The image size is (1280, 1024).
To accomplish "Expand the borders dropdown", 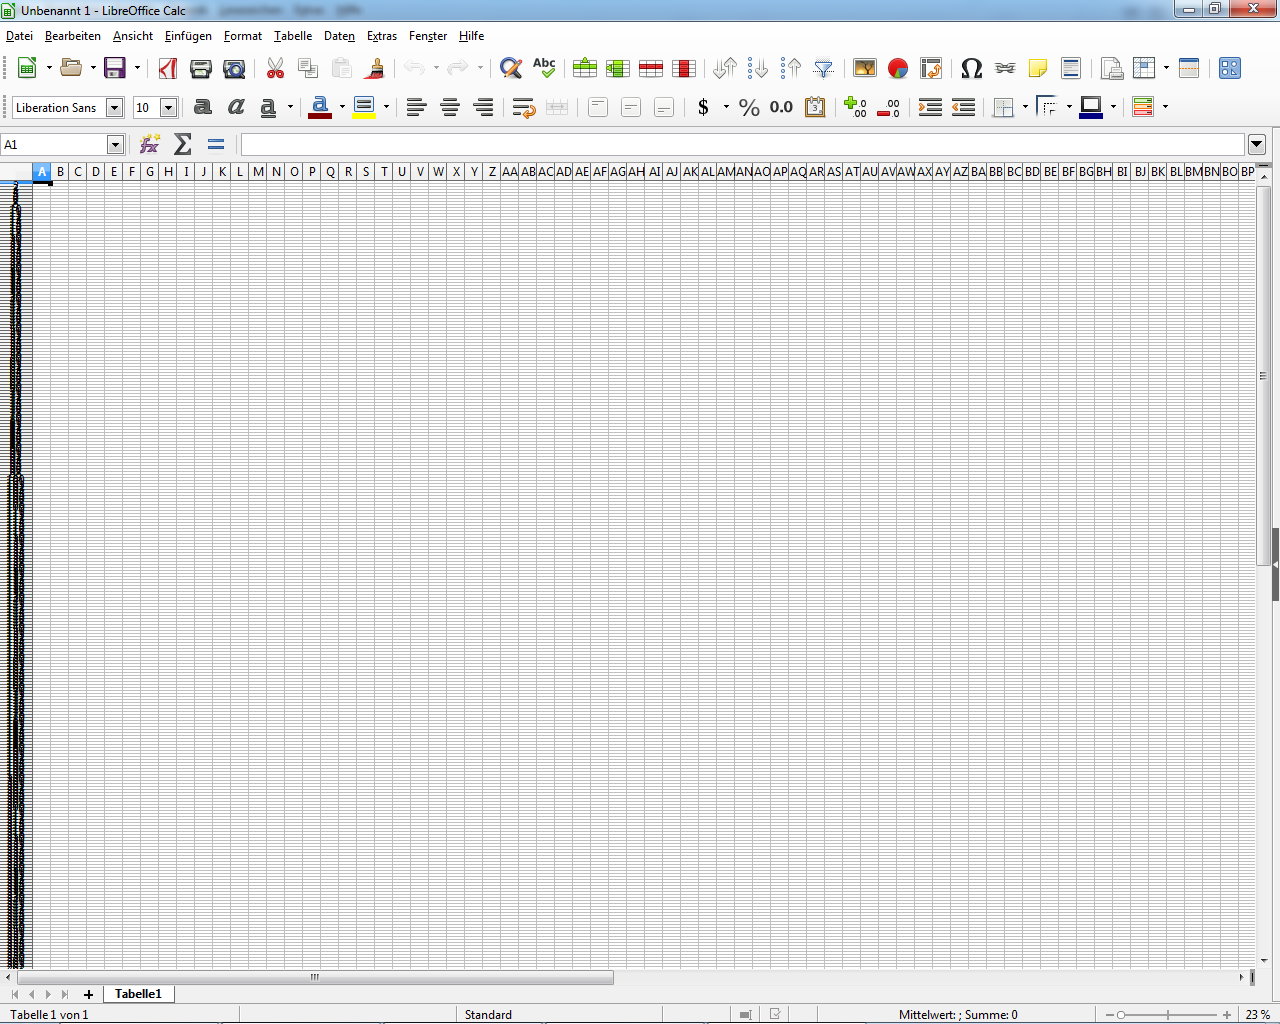I will tap(1025, 107).
